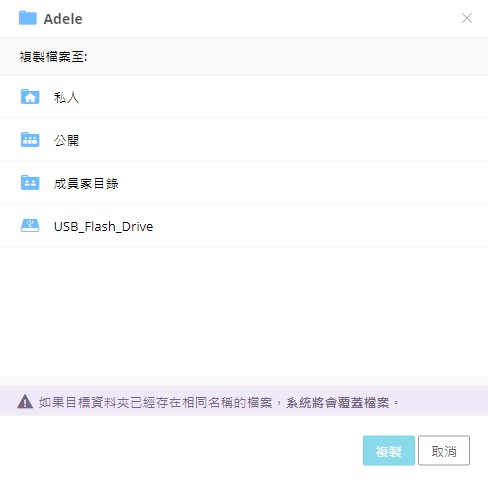Close the Adele copy dialog
The width and height of the screenshot is (488, 483).
[467, 18]
